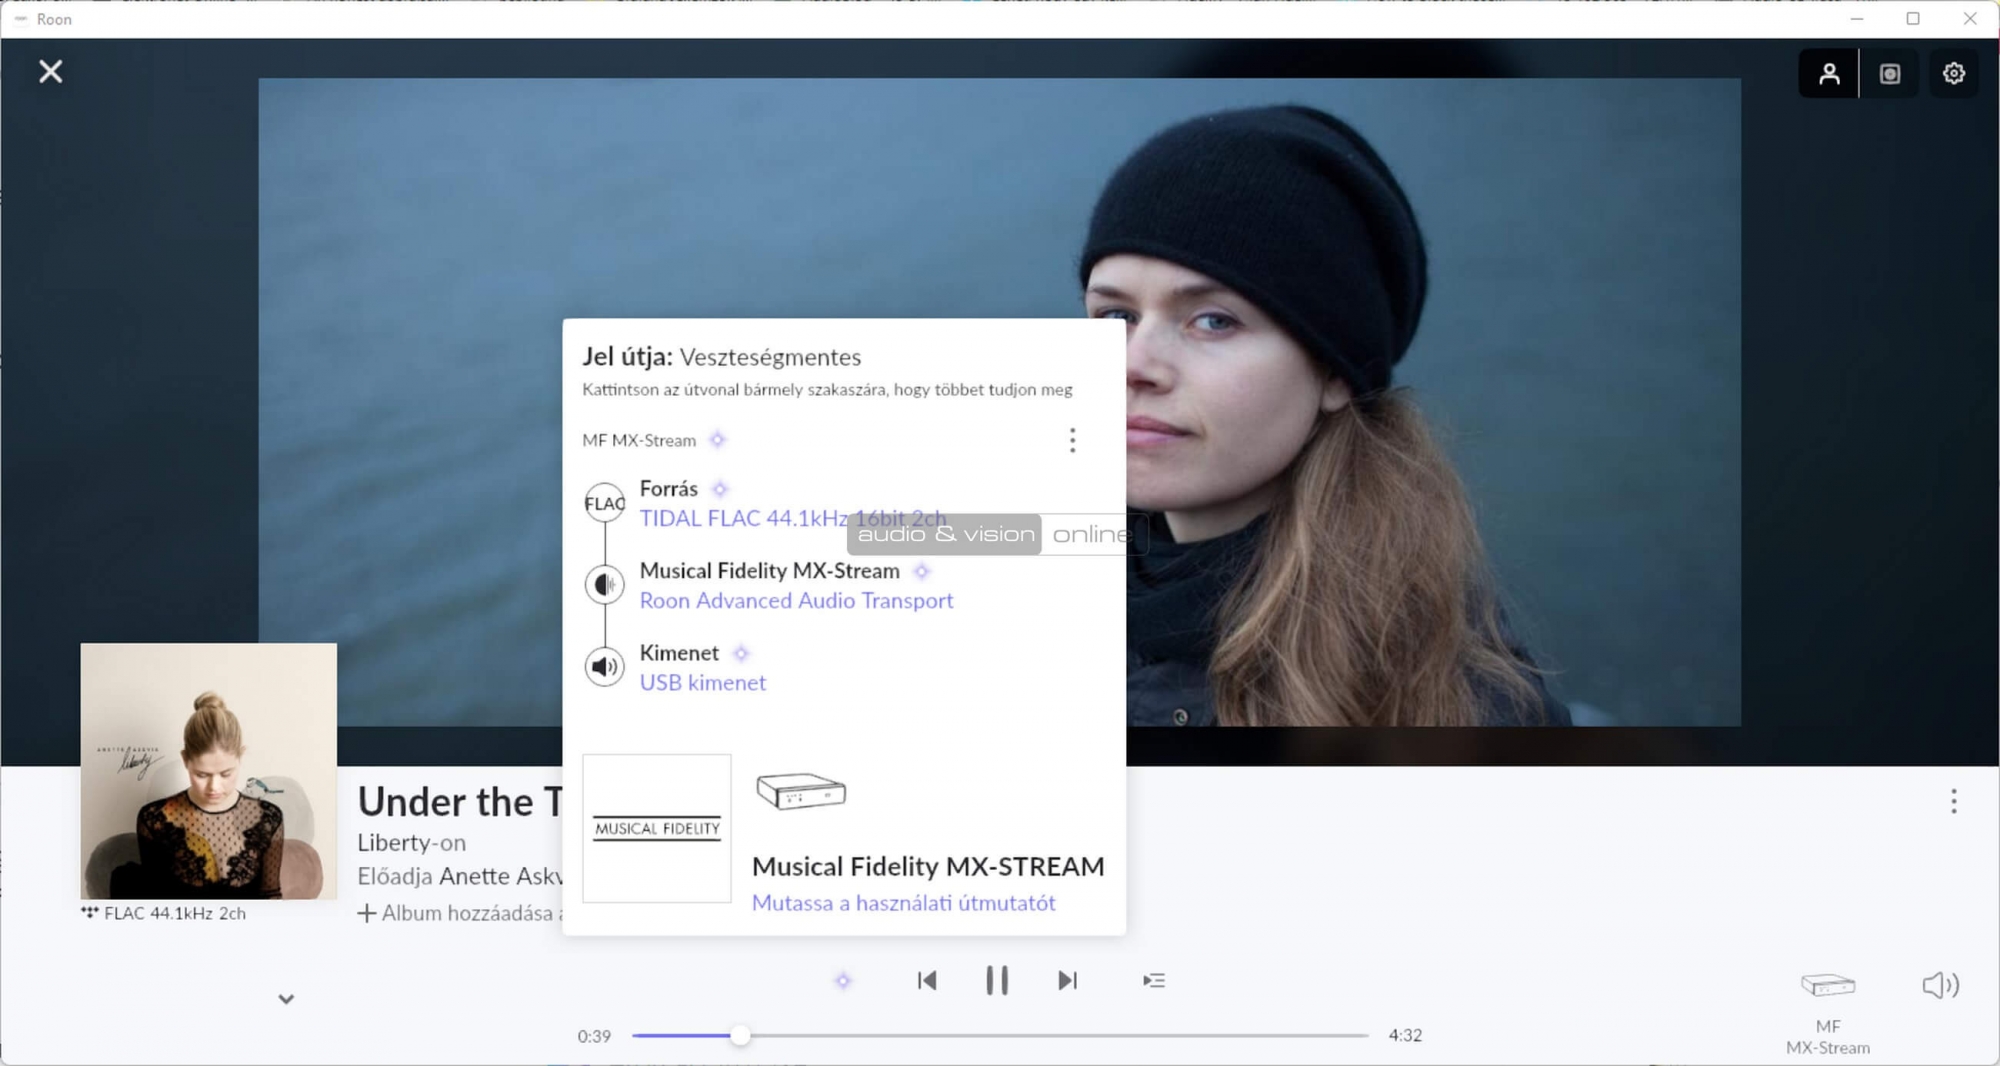Click the Under the T track title
The width and height of the screenshot is (2000, 1066).
[x=460, y=802]
